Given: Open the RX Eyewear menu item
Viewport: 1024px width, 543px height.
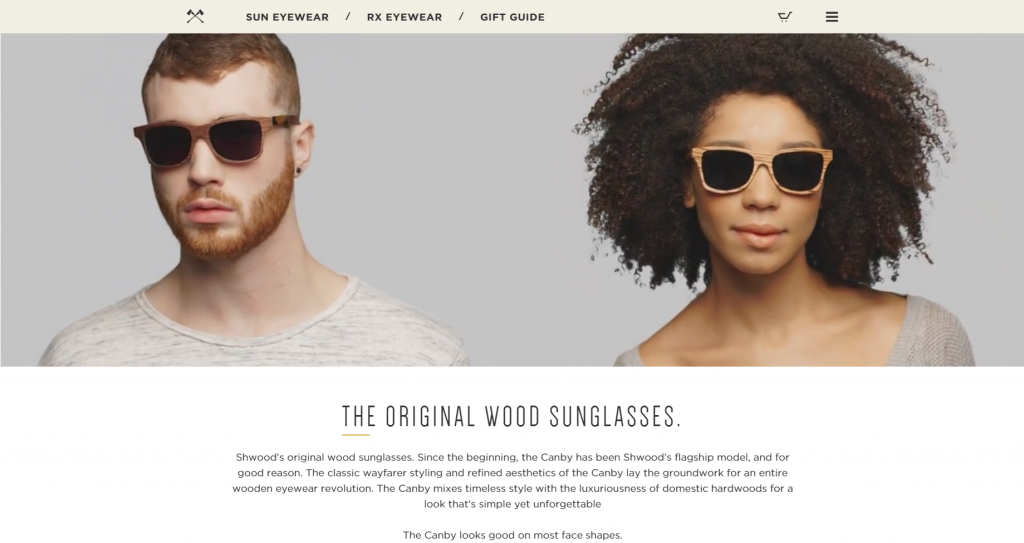Looking at the screenshot, I should 404,17.
